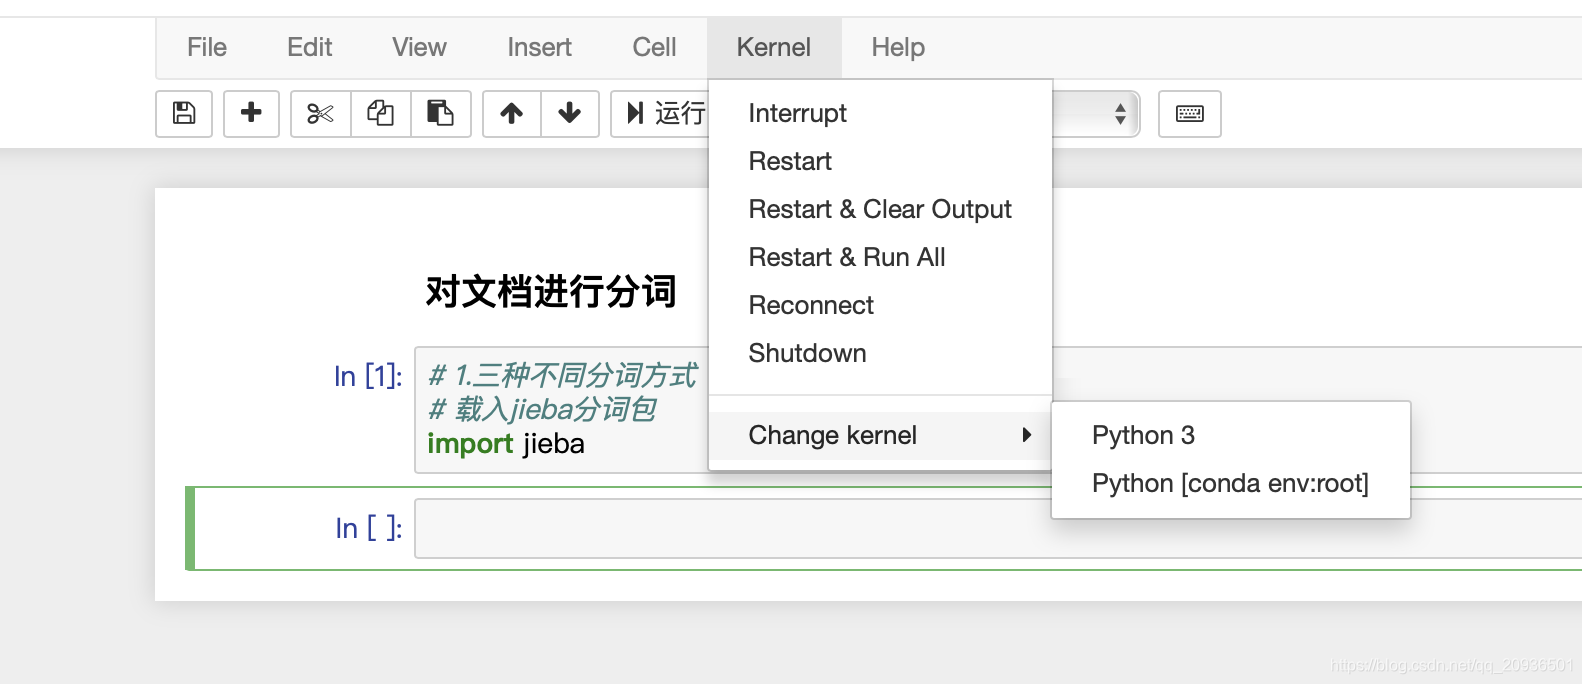Viewport: 1582px width, 684px height.
Task: Choose Restart & Clear Output
Action: coord(880,209)
